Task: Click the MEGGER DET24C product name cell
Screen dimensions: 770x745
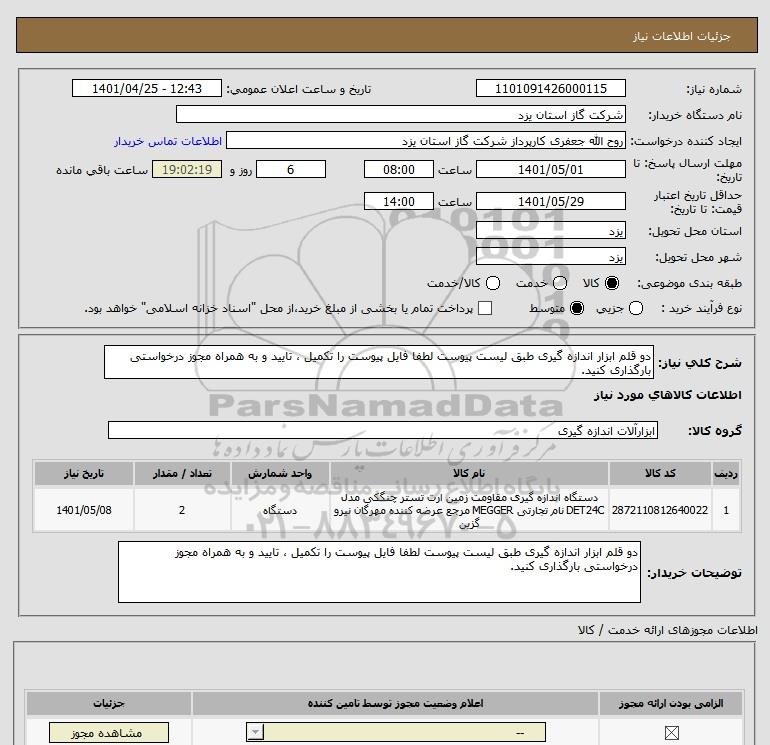Action: 469,510
